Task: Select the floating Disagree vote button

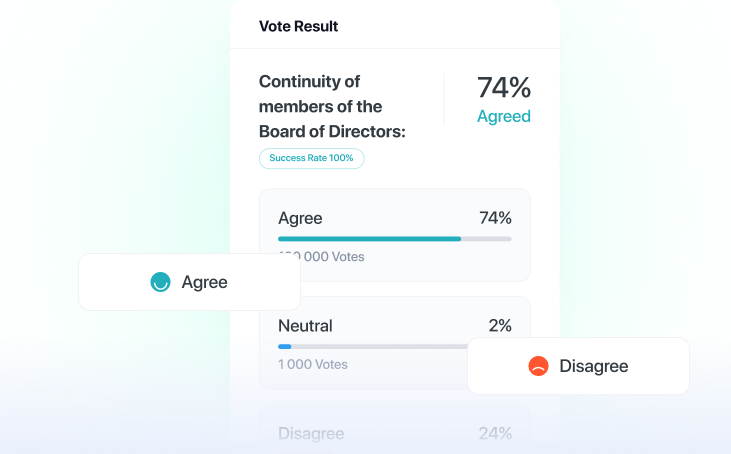Action: pos(578,366)
